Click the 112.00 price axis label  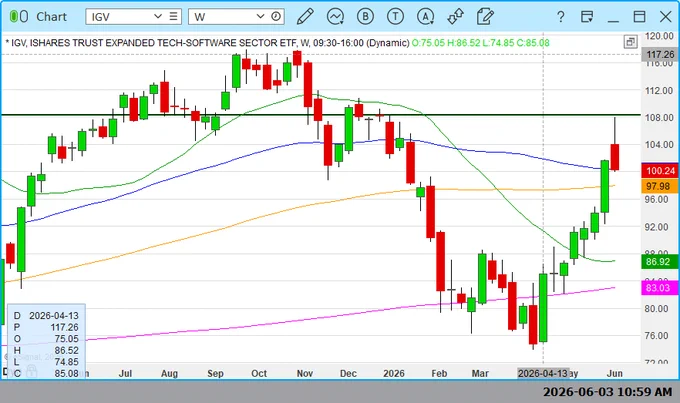click(x=659, y=90)
